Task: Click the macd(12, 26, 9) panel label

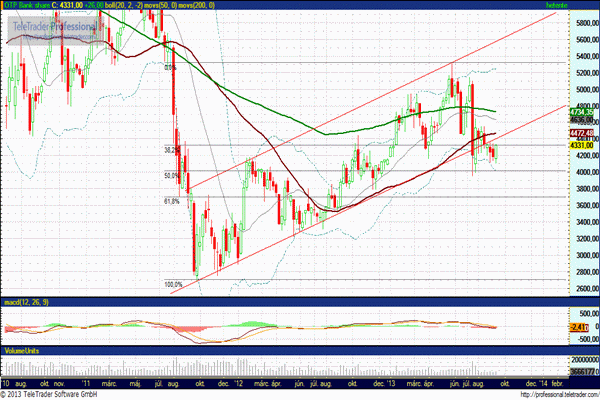Action: click(24, 302)
